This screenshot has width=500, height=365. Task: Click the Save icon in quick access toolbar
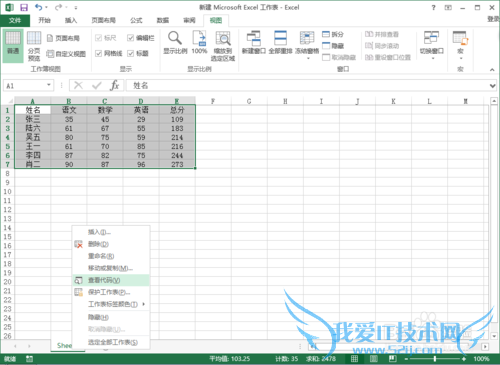[24, 7]
